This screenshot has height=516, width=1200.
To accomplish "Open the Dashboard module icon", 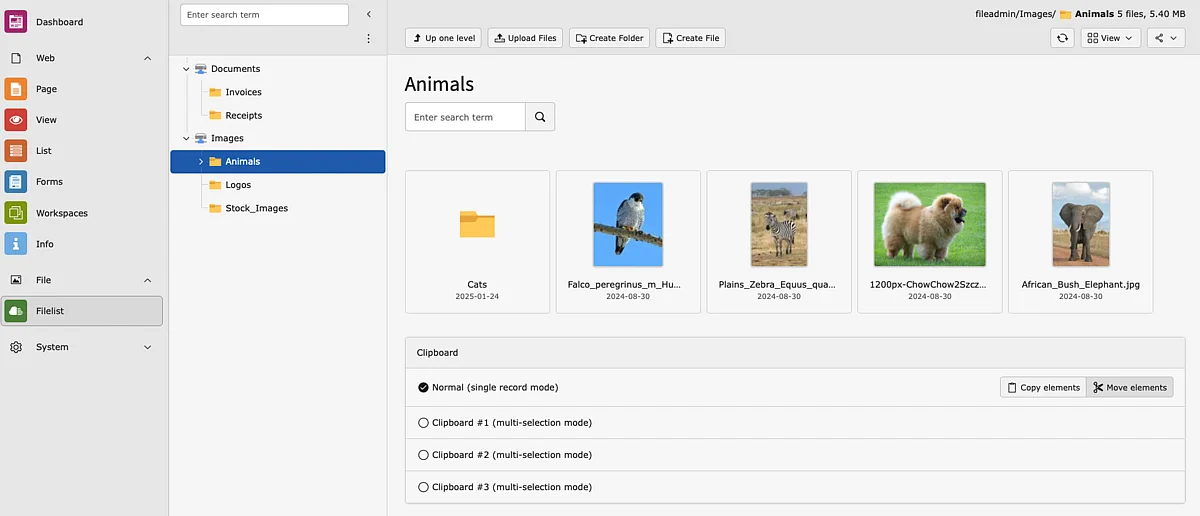I will pyautogui.click(x=16, y=22).
